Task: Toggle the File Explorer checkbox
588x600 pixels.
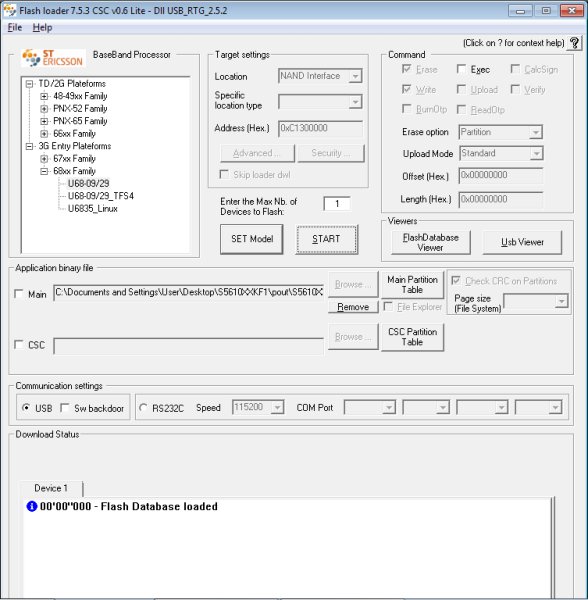Action: 388,307
